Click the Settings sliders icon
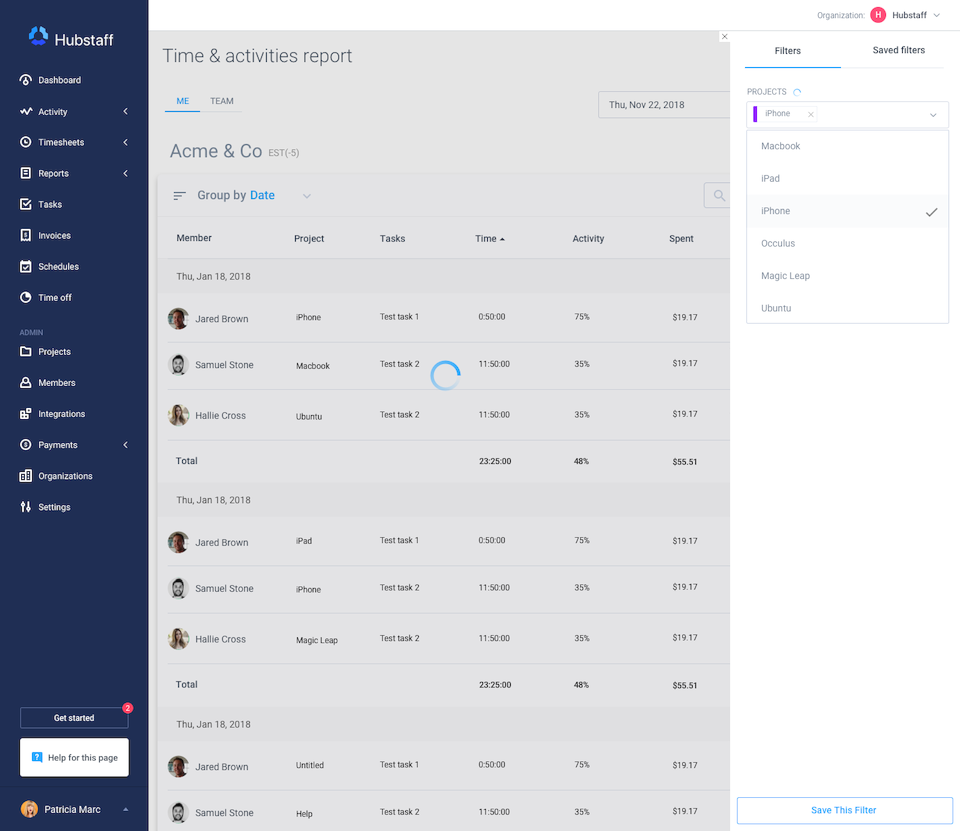This screenshot has width=960, height=831. (26, 507)
